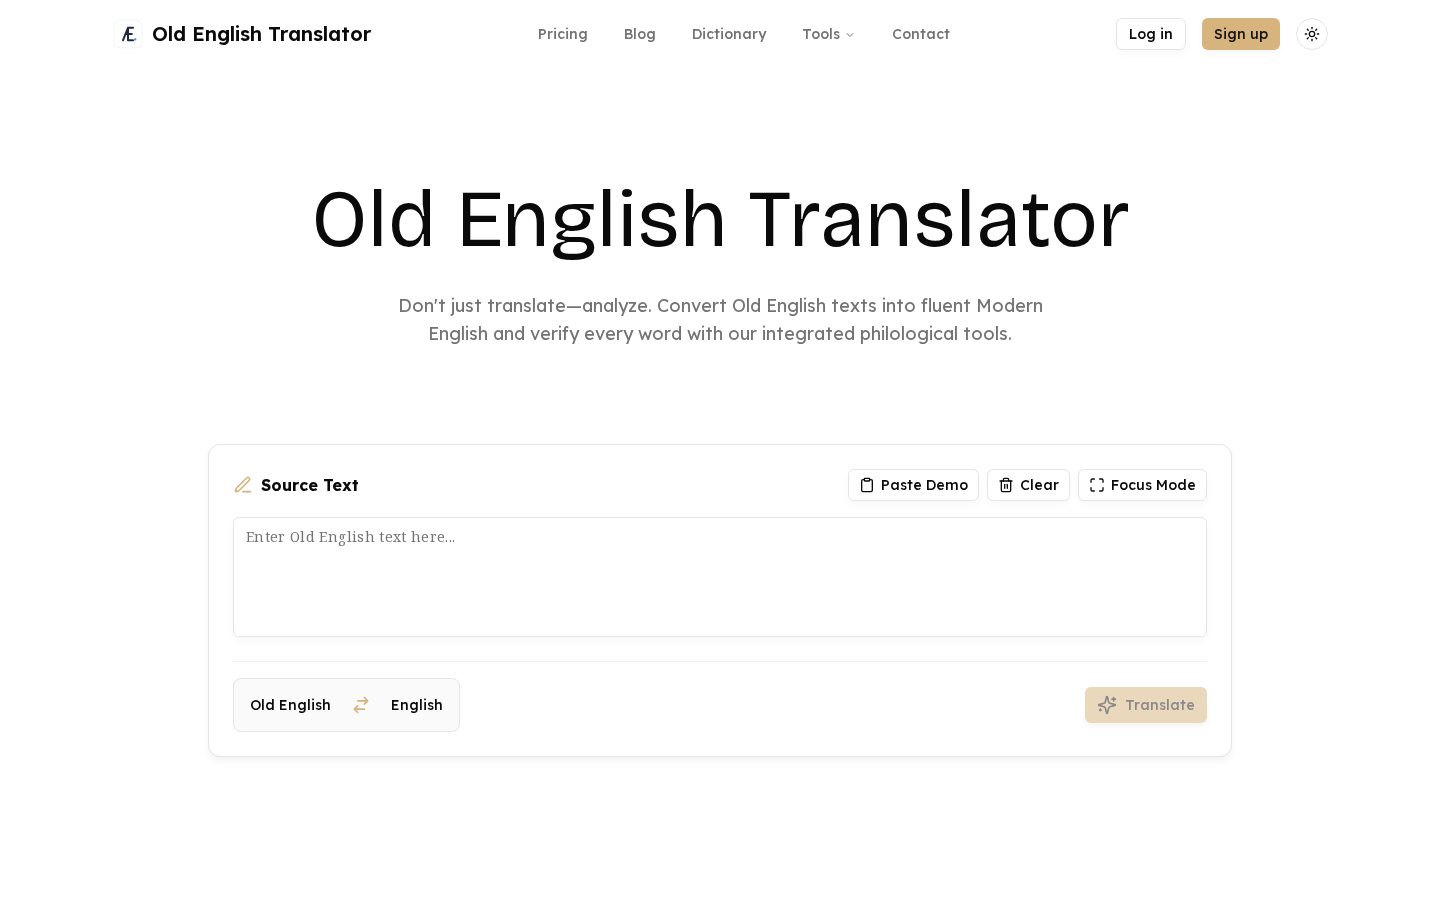This screenshot has height=900, width=1440.
Task: Go to the Pricing page
Action: coord(563,34)
